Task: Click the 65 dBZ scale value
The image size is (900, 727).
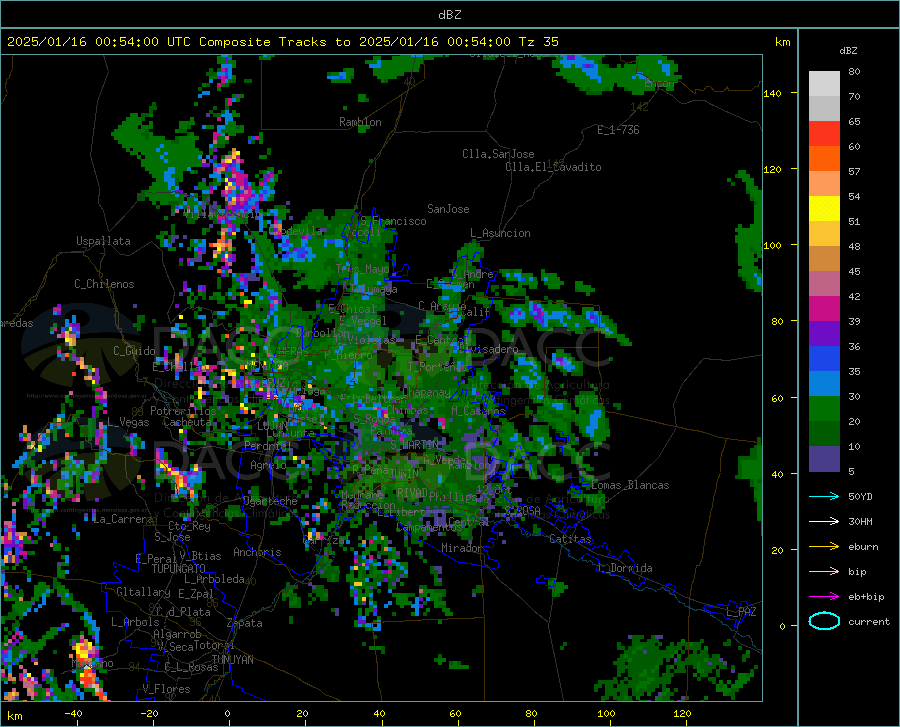Action: click(x=854, y=122)
